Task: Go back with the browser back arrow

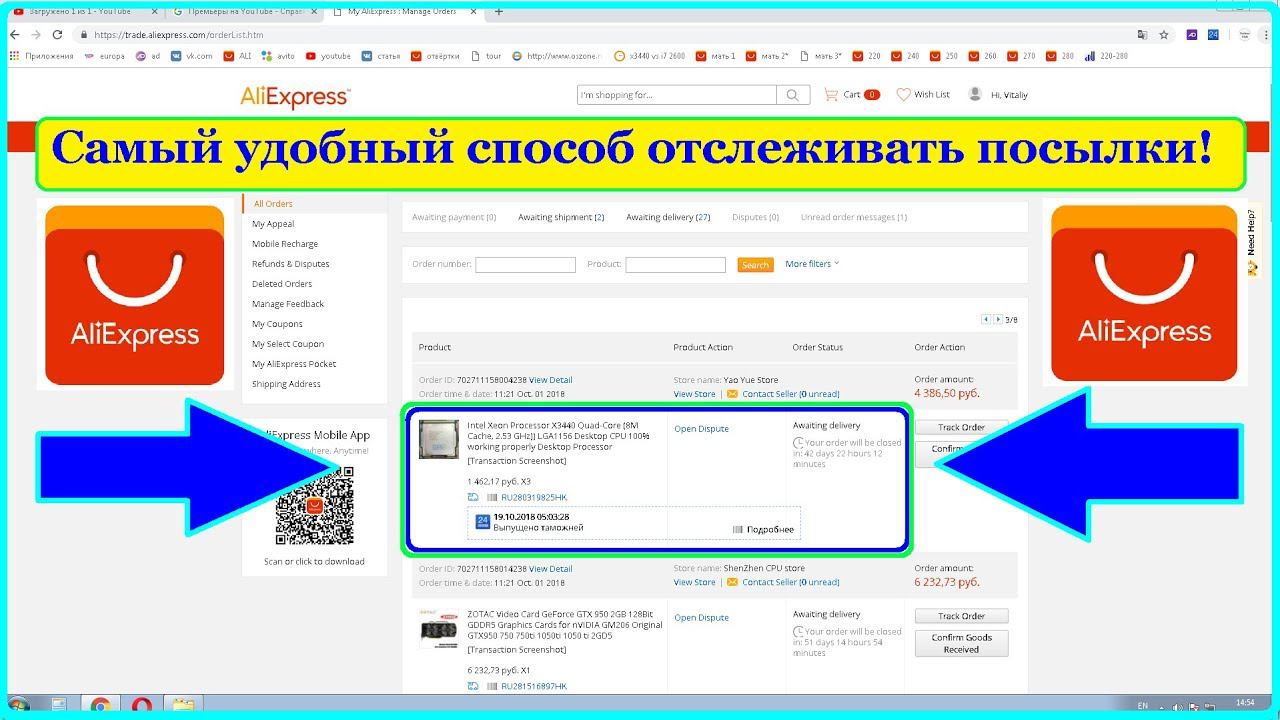Action: (13, 34)
